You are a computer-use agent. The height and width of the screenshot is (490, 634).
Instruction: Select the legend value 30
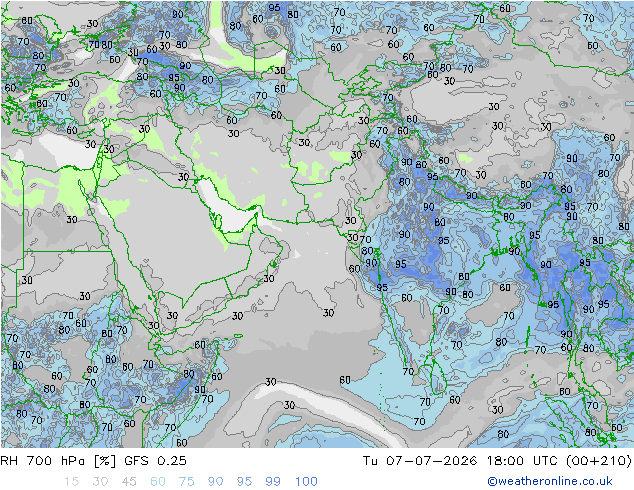100,481
